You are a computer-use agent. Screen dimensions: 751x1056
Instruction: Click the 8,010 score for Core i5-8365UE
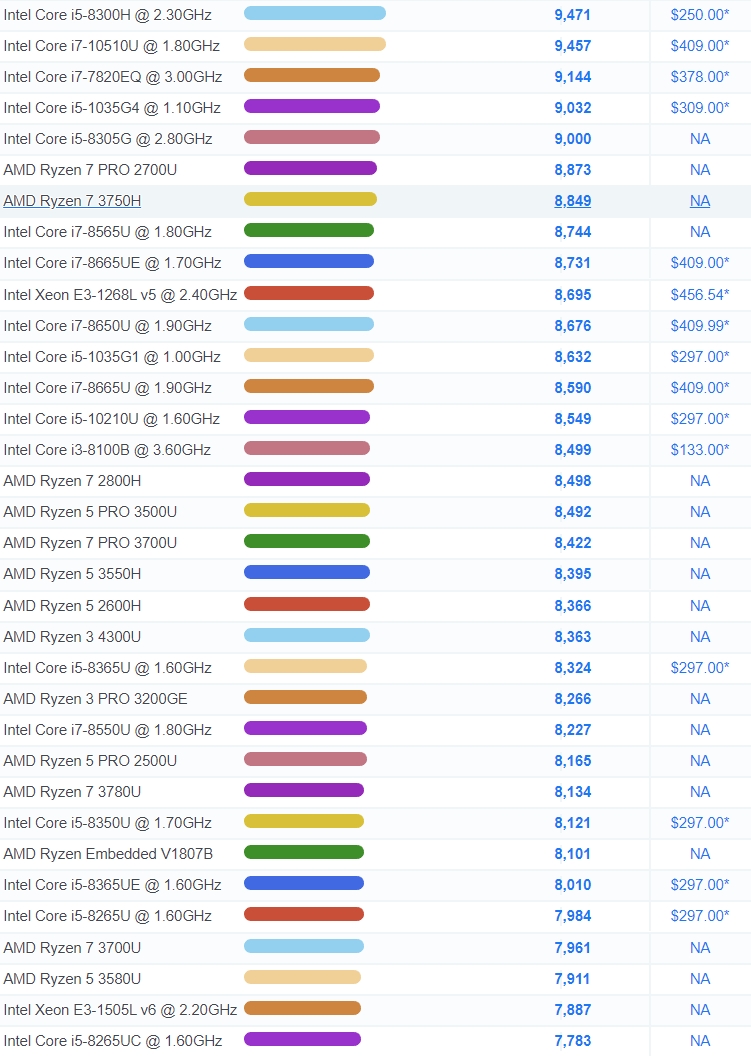pyautogui.click(x=573, y=885)
